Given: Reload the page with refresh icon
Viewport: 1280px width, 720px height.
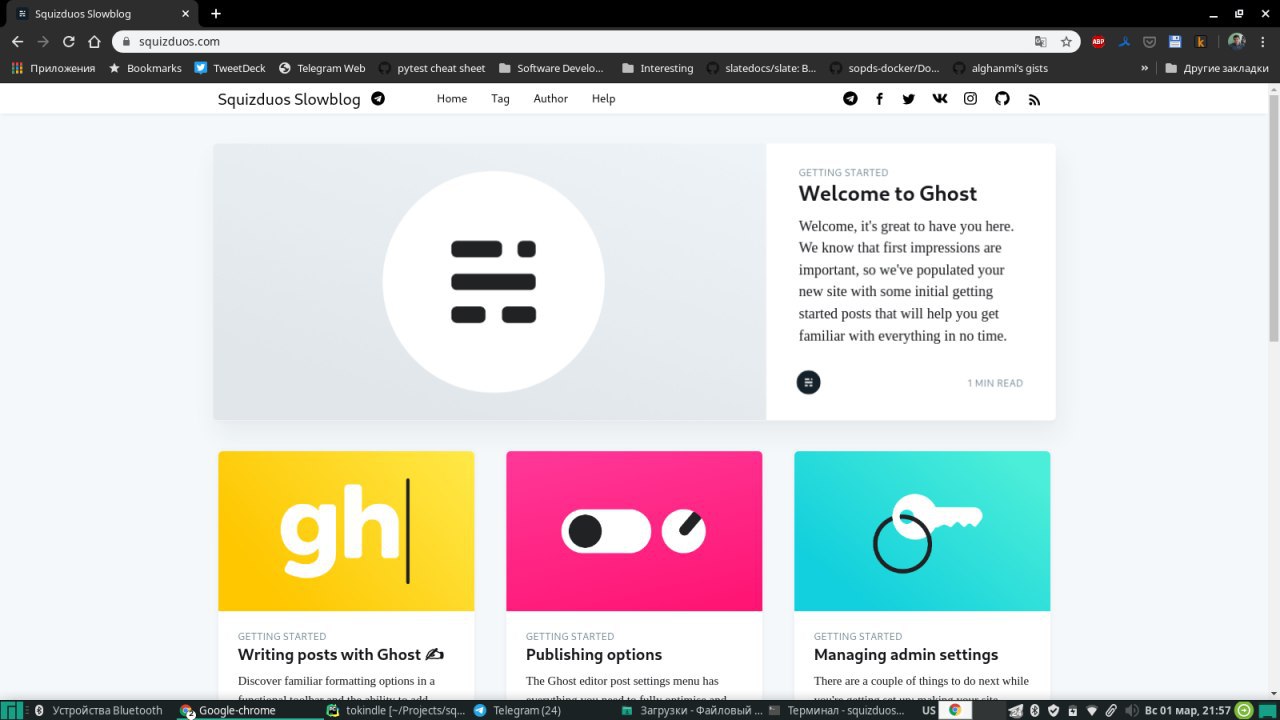Looking at the screenshot, I should tap(69, 42).
